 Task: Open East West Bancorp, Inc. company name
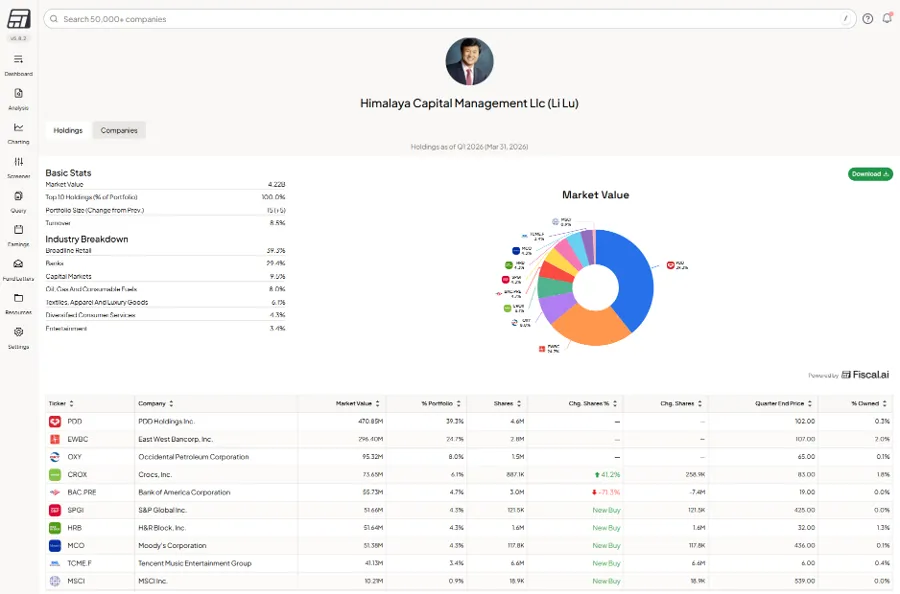[175, 439]
